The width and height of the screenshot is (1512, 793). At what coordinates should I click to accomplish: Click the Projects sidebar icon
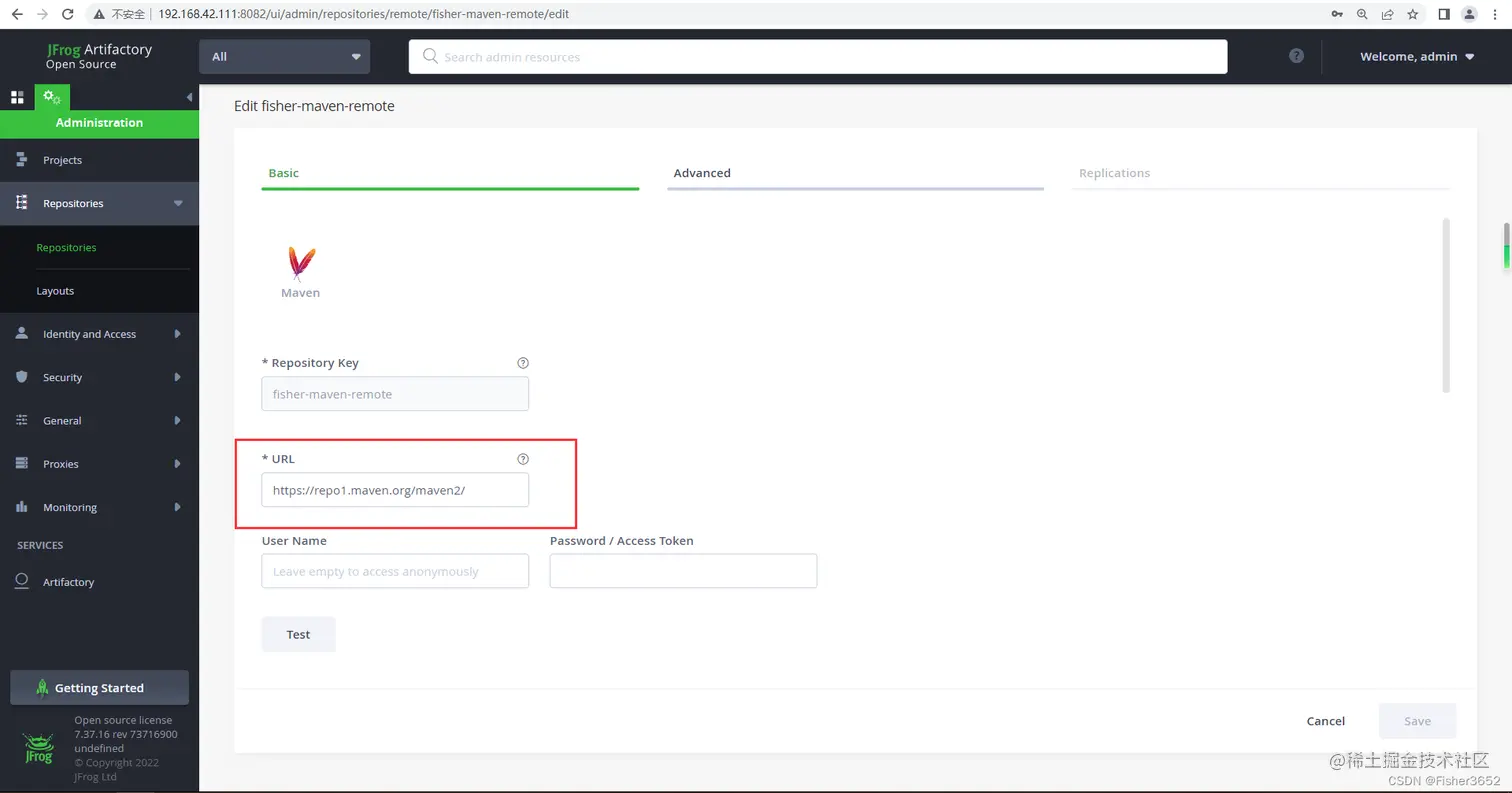[21, 160]
